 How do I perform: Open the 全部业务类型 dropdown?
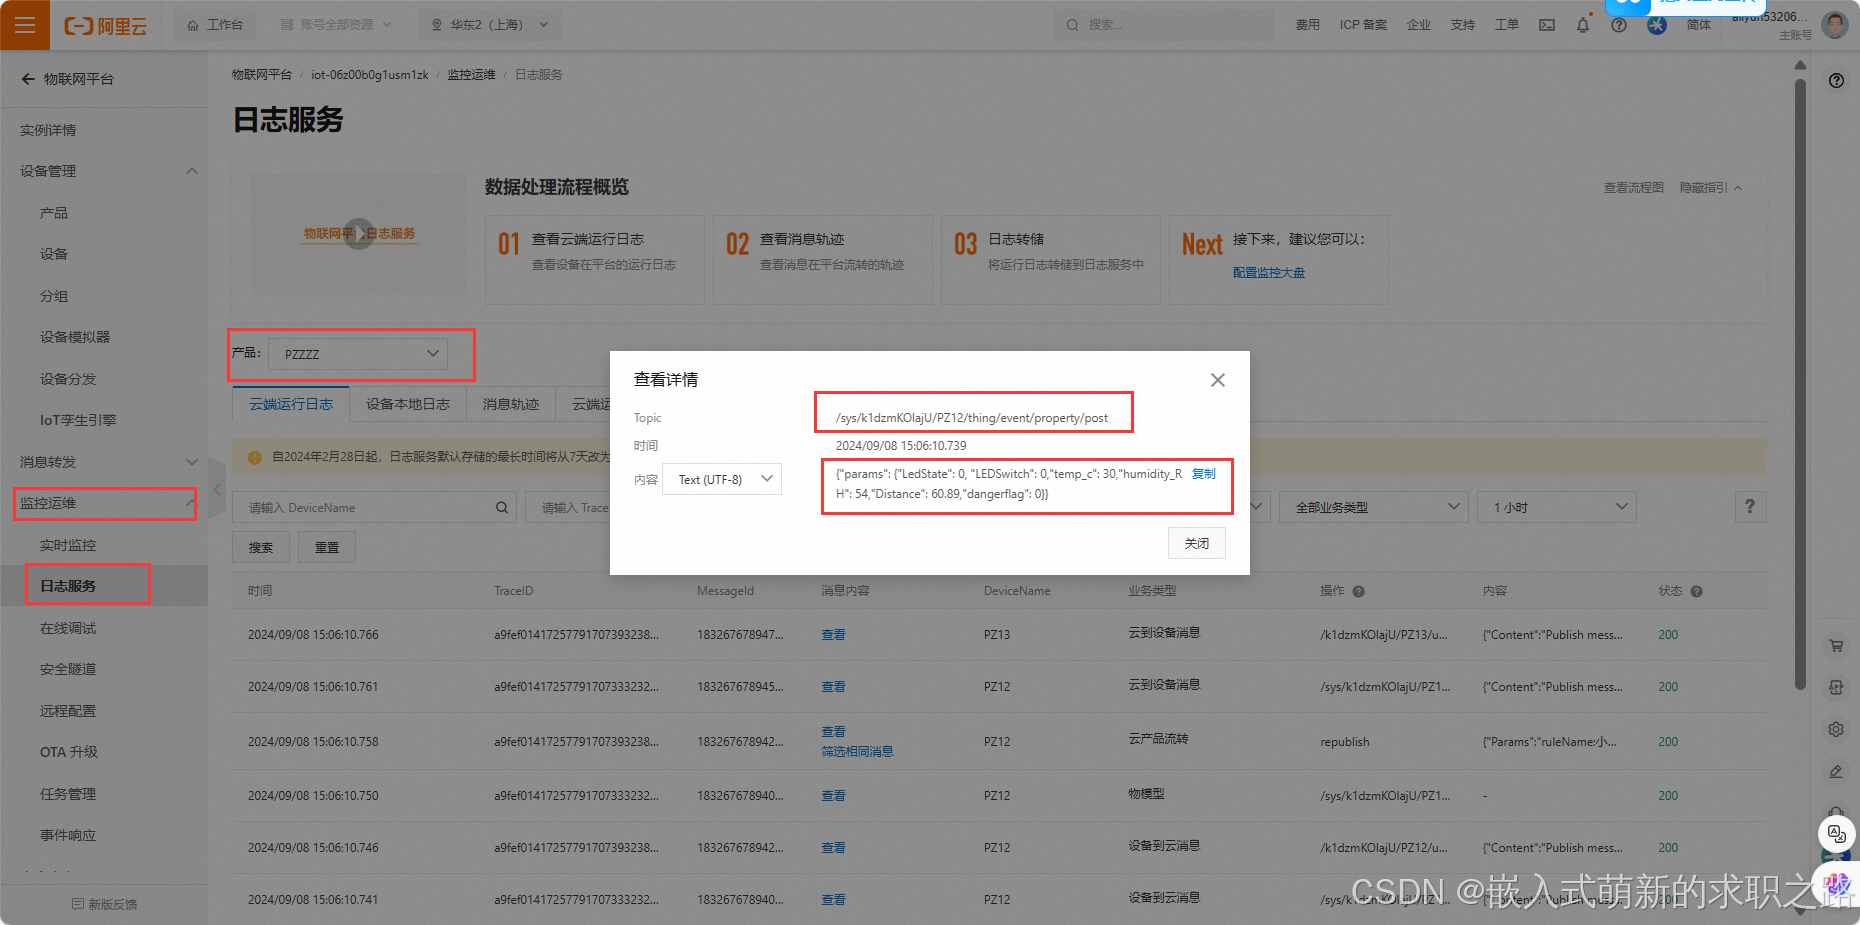tap(1373, 508)
